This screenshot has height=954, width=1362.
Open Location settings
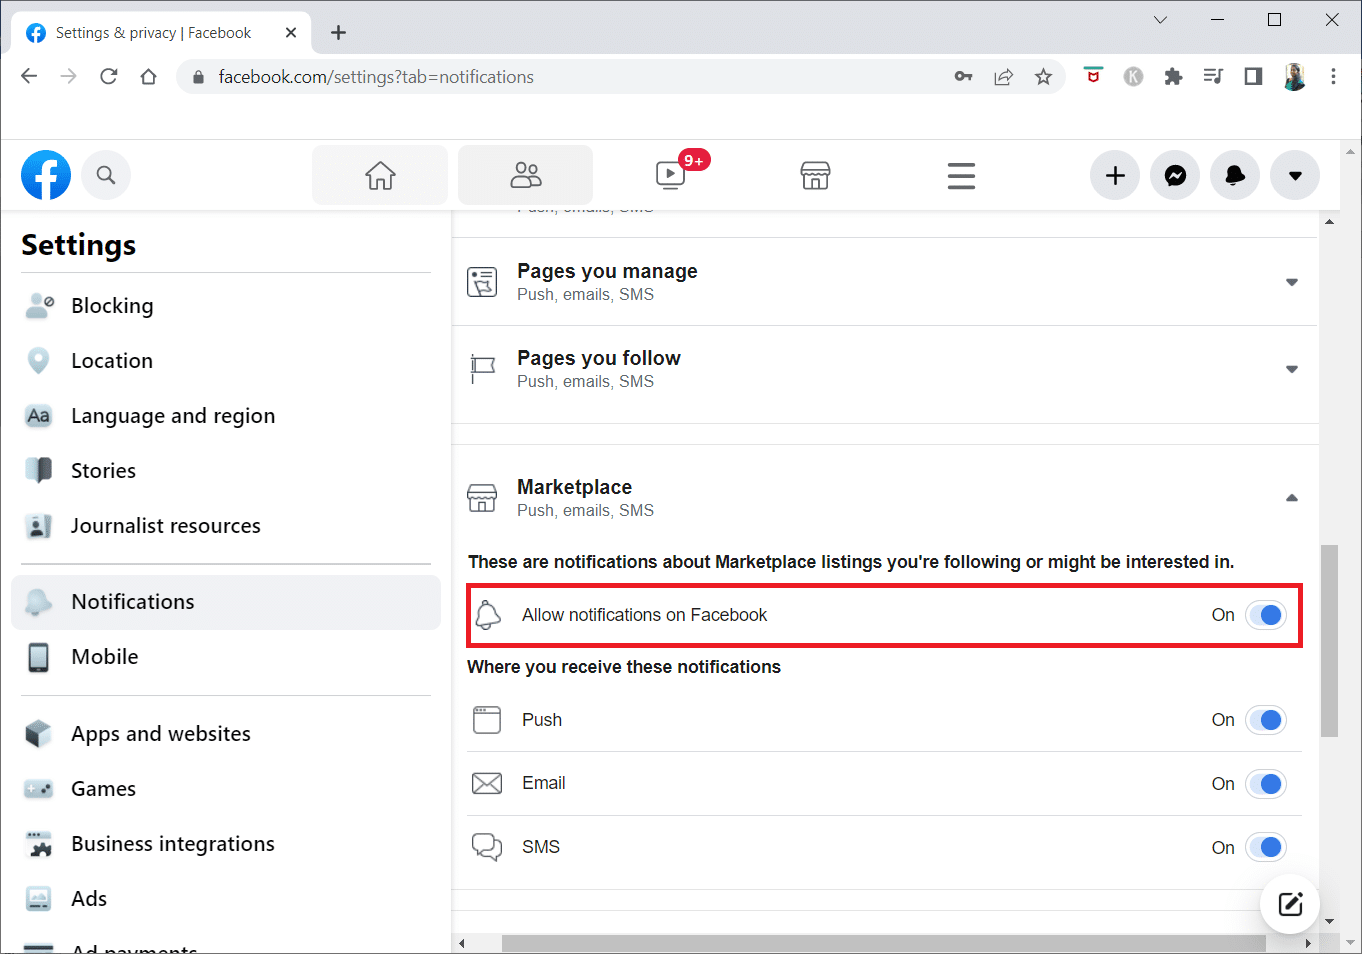tap(226, 361)
